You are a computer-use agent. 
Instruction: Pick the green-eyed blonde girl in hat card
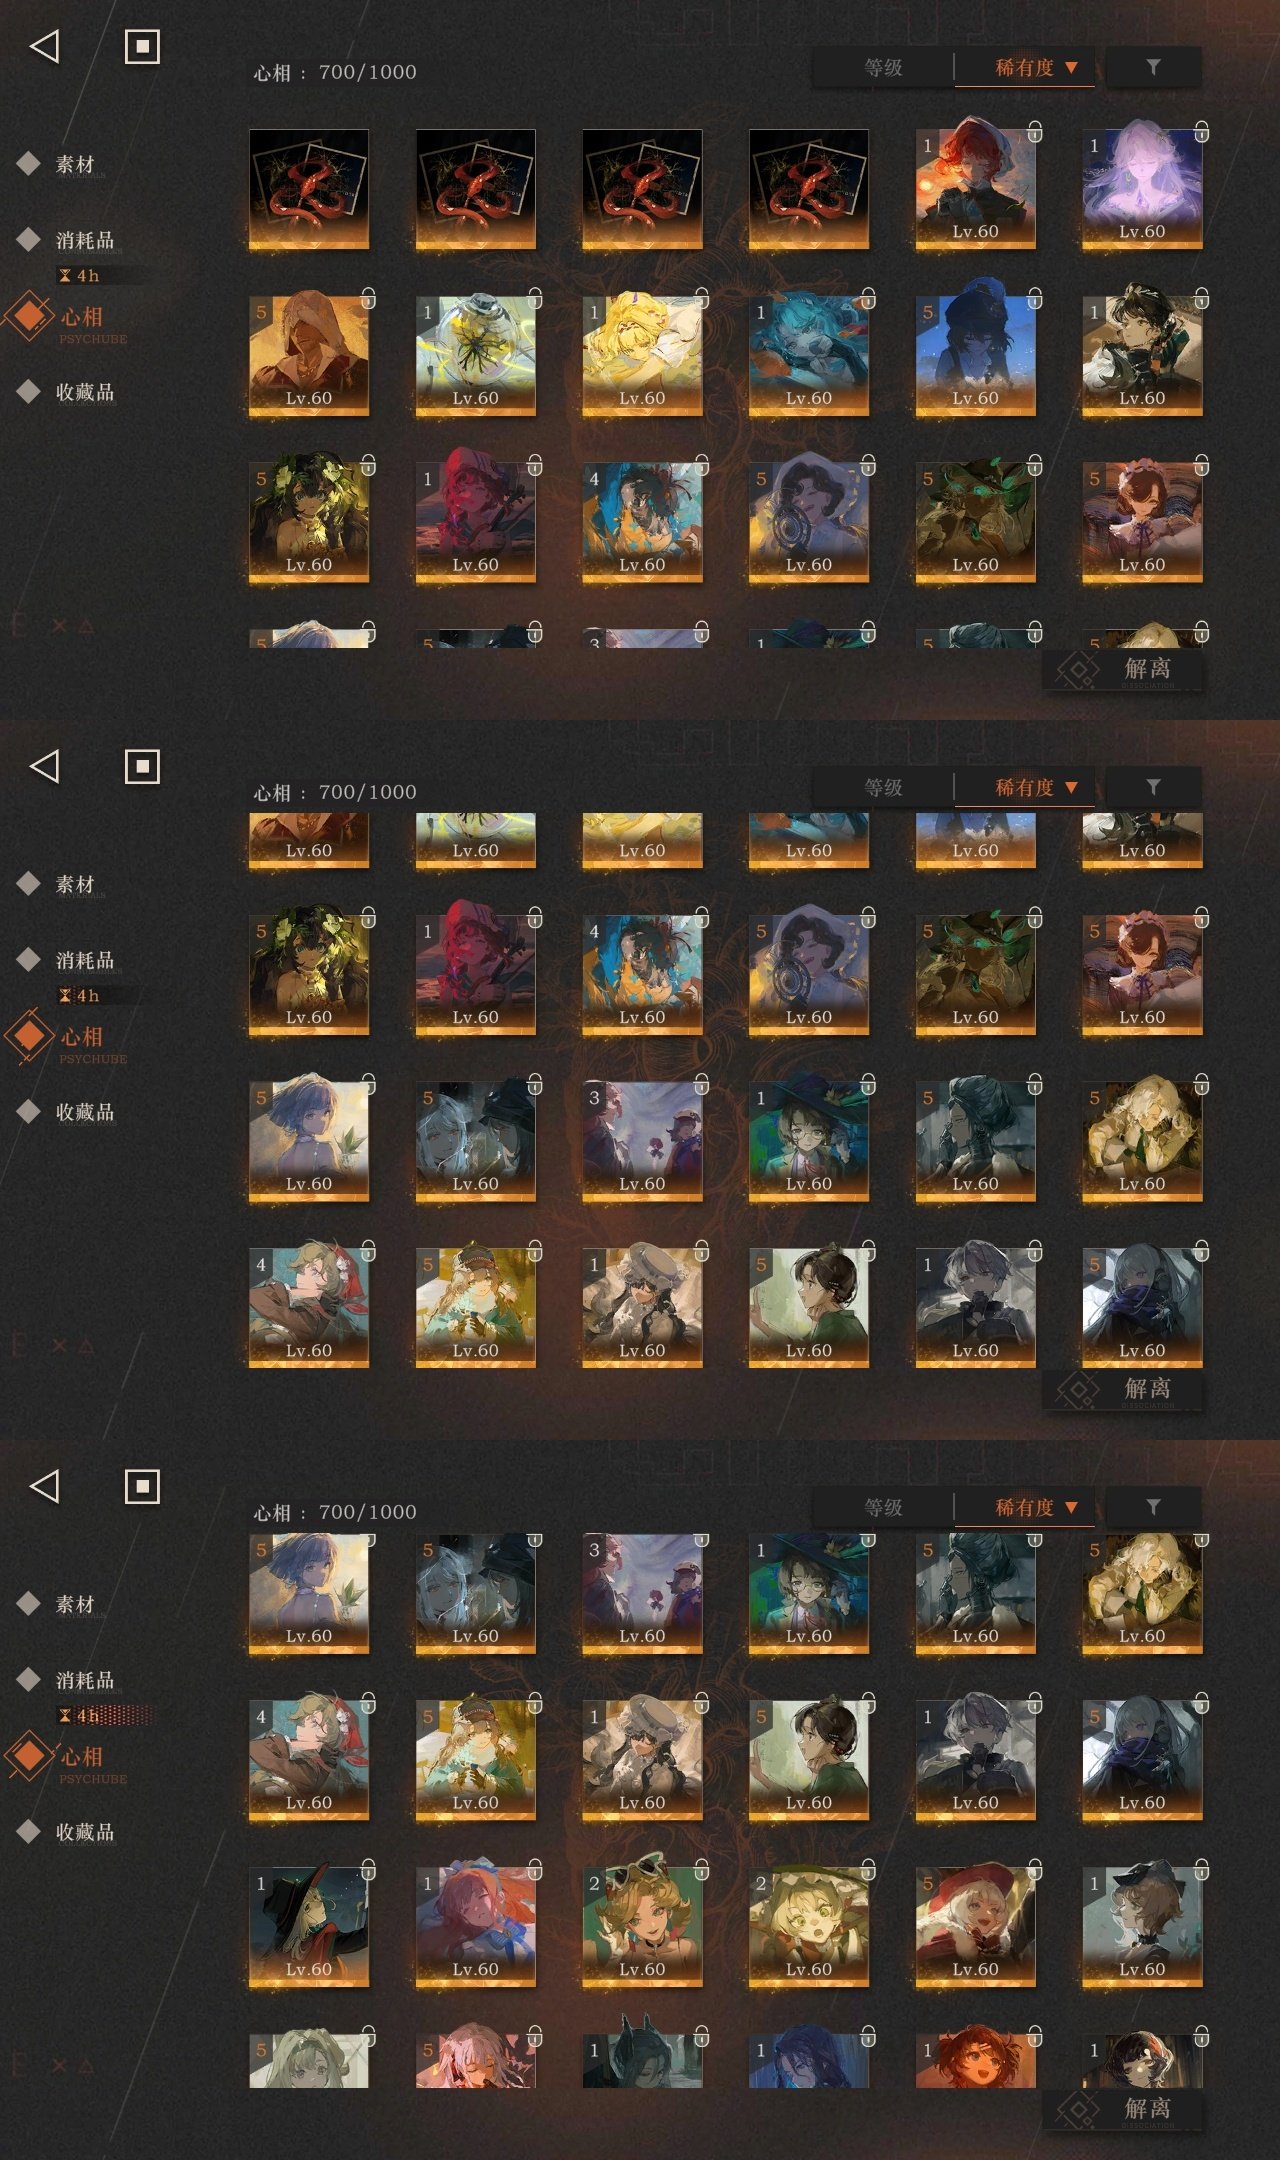pos(808,1923)
